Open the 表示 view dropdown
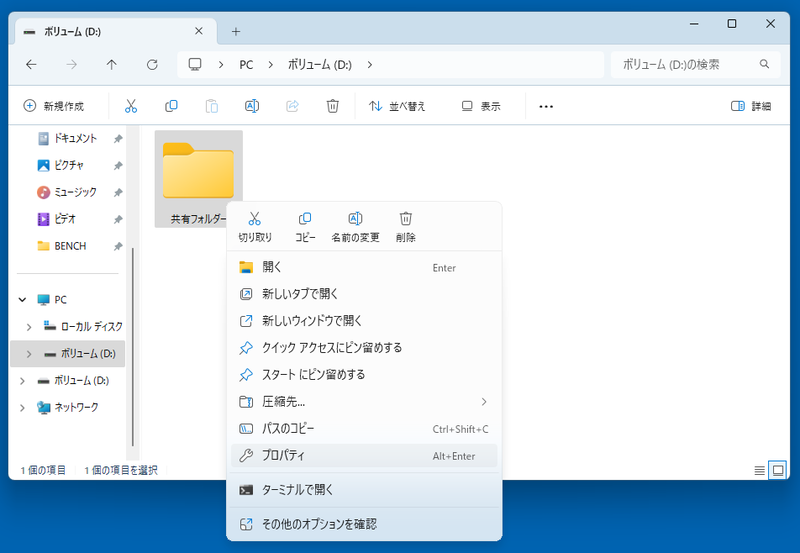This screenshot has height=553, width=800. [x=481, y=106]
